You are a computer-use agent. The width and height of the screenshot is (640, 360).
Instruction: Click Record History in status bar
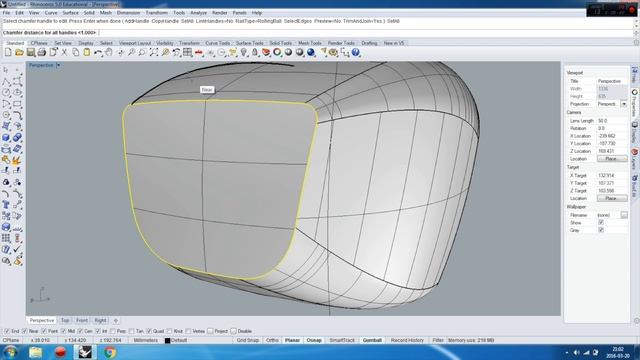click(407, 340)
